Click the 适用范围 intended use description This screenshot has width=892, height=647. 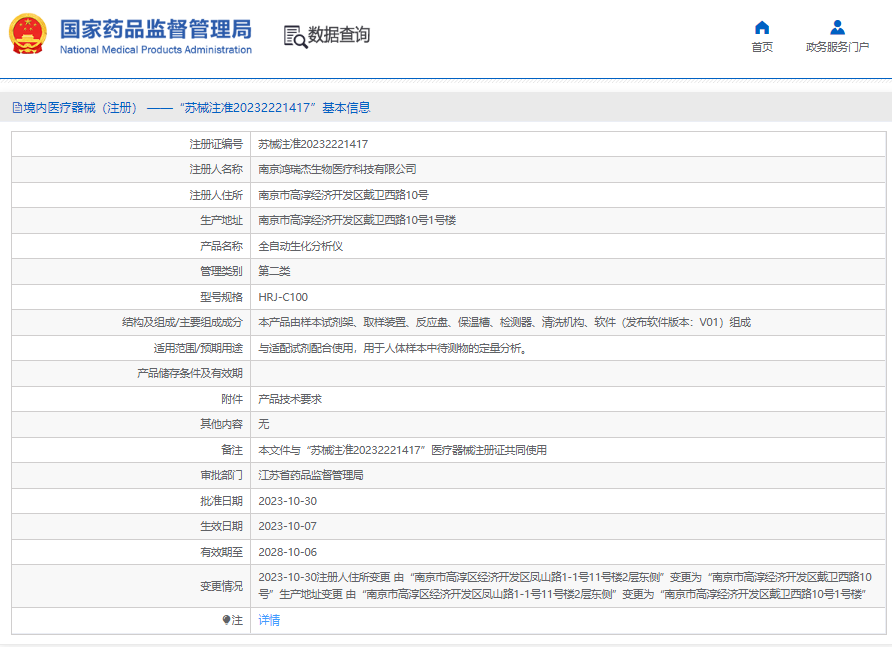coord(393,348)
